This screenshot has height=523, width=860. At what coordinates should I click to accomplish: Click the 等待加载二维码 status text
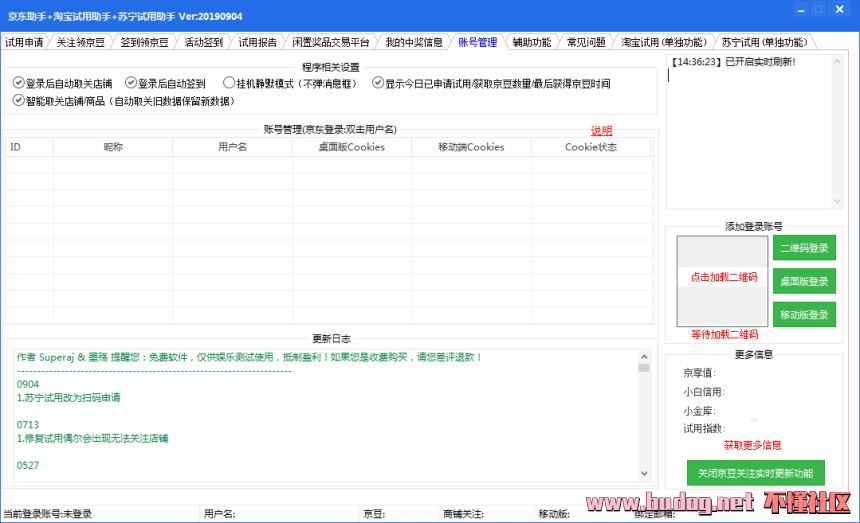725,334
